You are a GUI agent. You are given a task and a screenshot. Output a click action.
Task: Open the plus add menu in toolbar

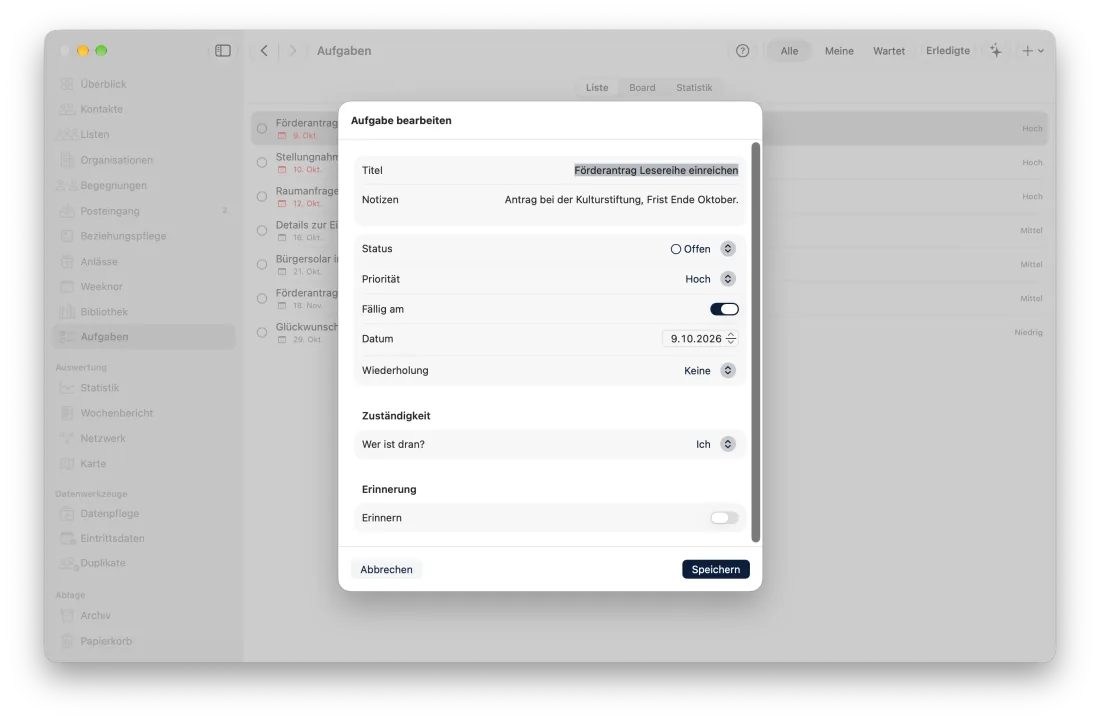[1033, 50]
